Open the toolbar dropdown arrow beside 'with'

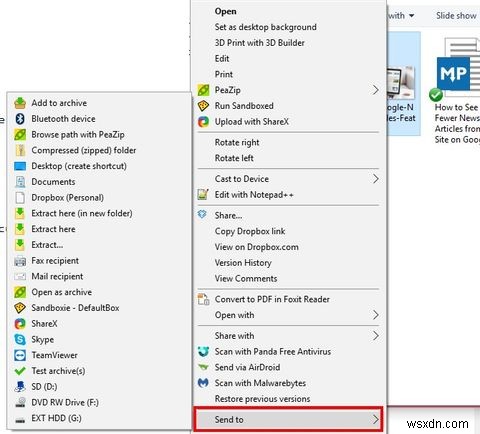(x=412, y=16)
